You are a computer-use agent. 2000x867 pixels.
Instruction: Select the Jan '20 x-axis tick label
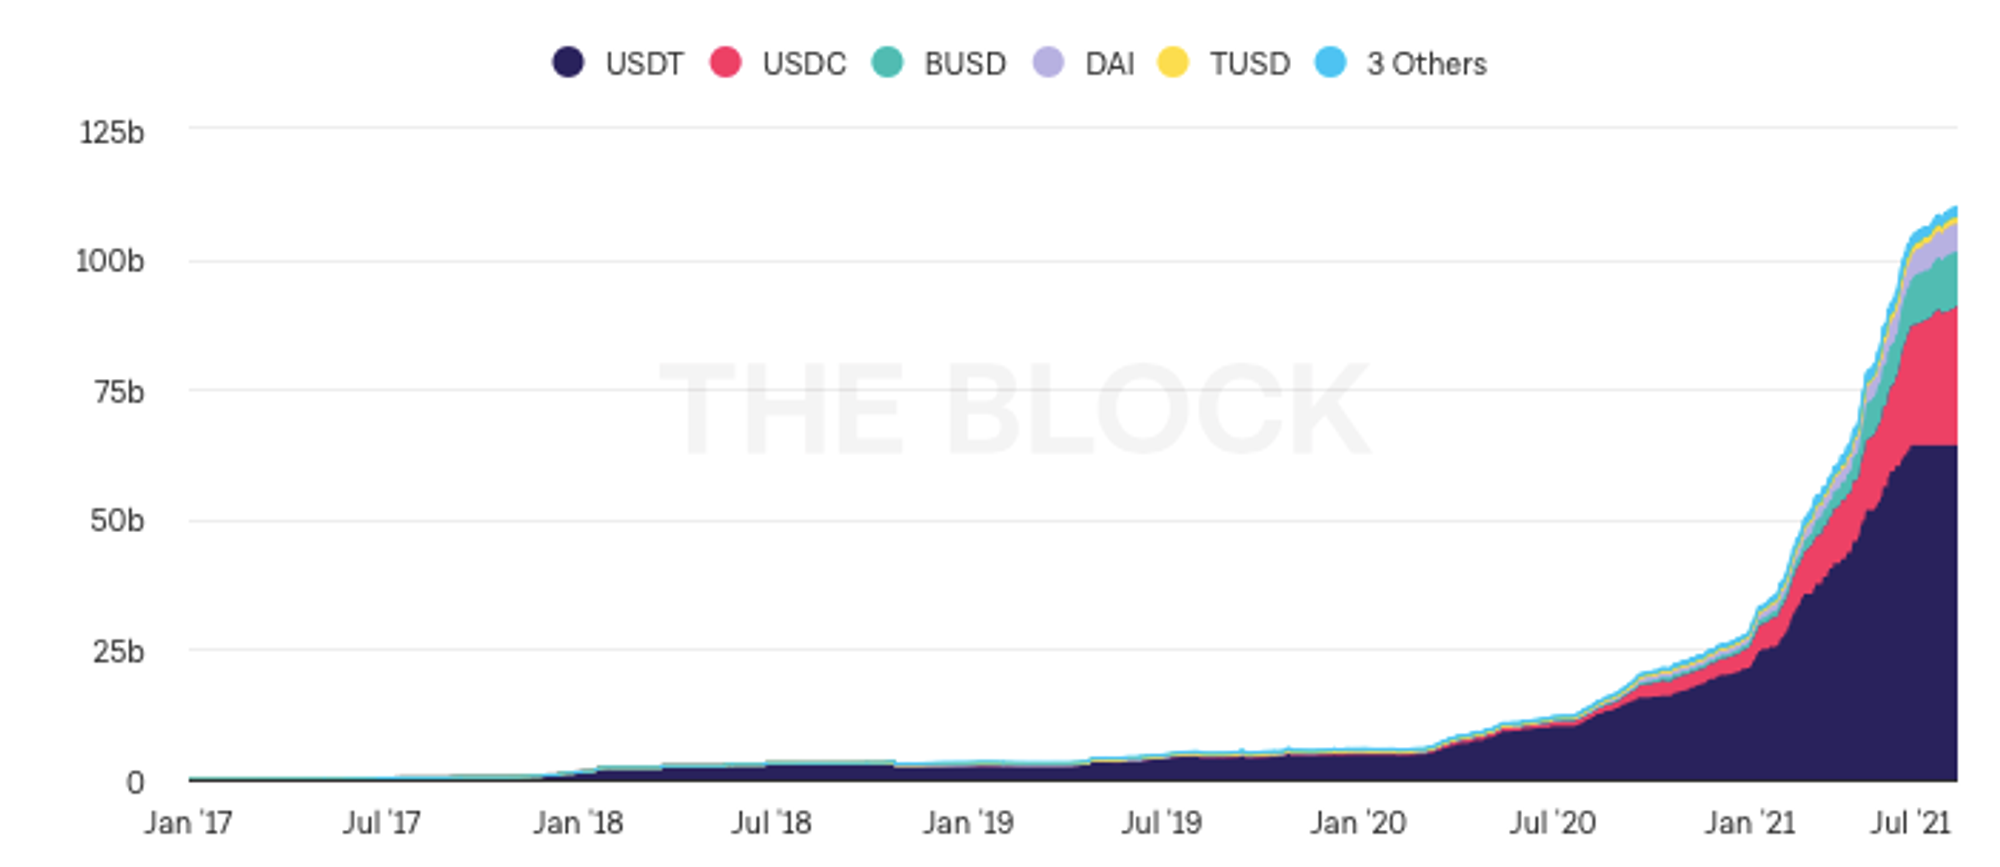tap(1358, 823)
